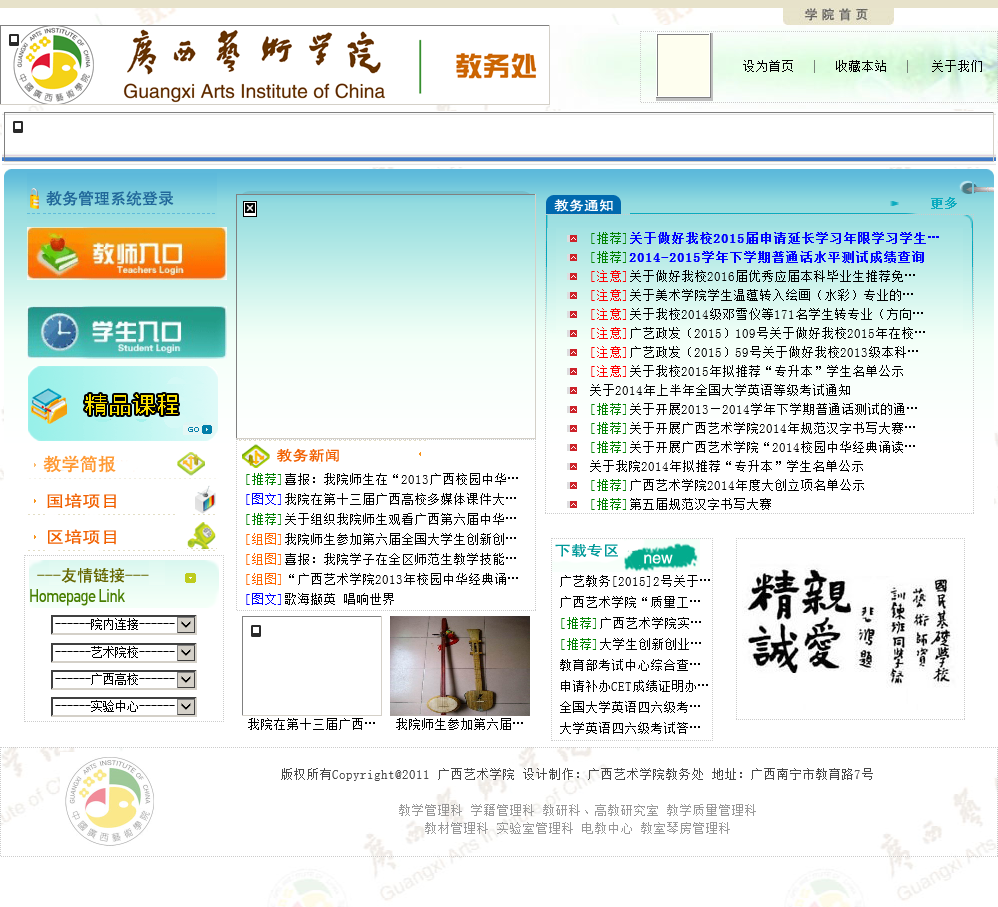Open download 大学英语四六级考试答
The height and width of the screenshot is (907, 998).
point(629,728)
